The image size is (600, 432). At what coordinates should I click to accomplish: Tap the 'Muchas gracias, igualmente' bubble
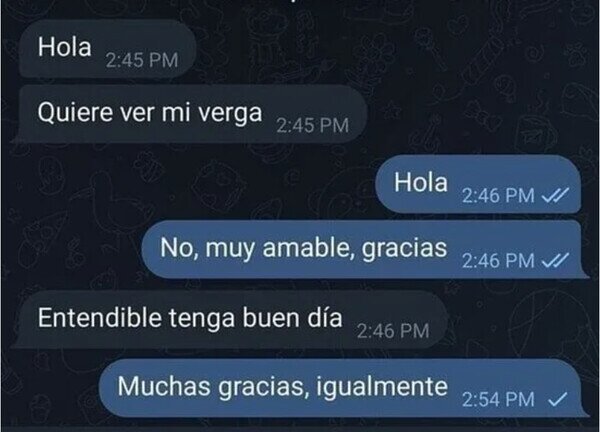point(344,388)
